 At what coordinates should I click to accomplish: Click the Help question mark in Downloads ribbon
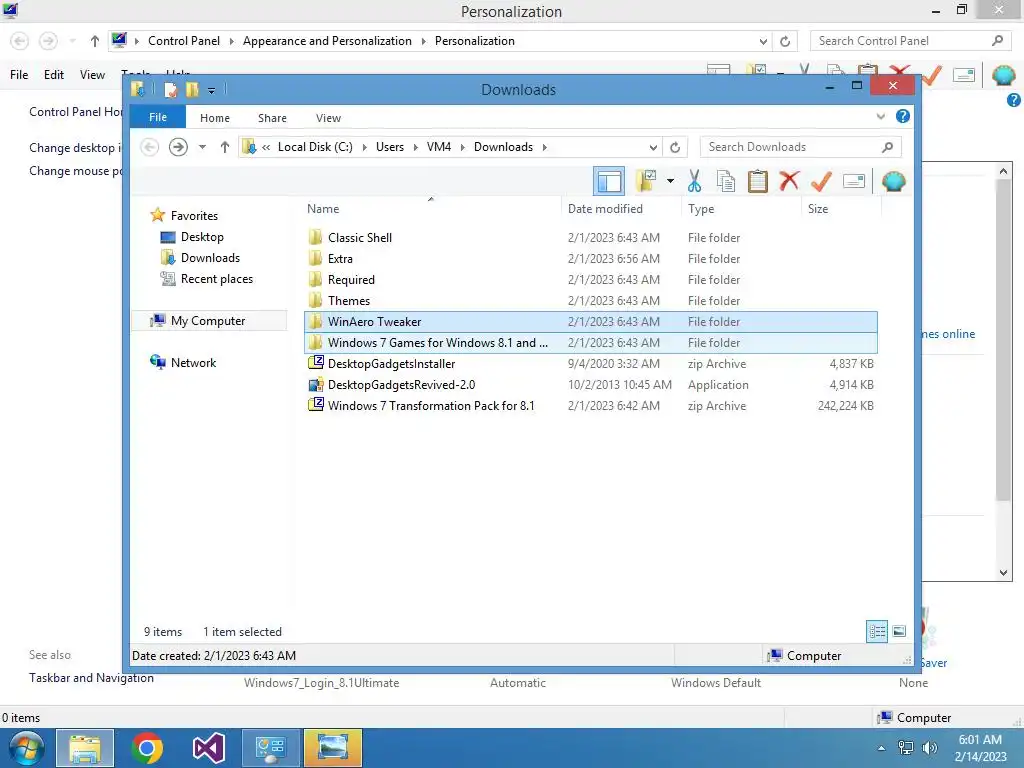[x=903, y=116]
